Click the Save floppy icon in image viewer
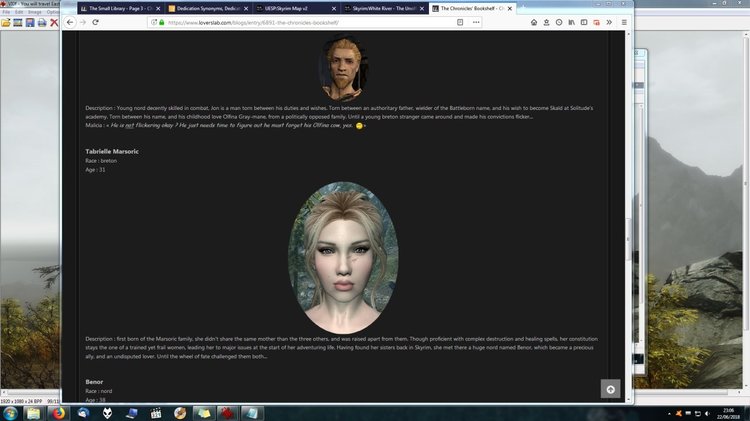The width and height of the screenshot is (750, 421). click(30, 22)
